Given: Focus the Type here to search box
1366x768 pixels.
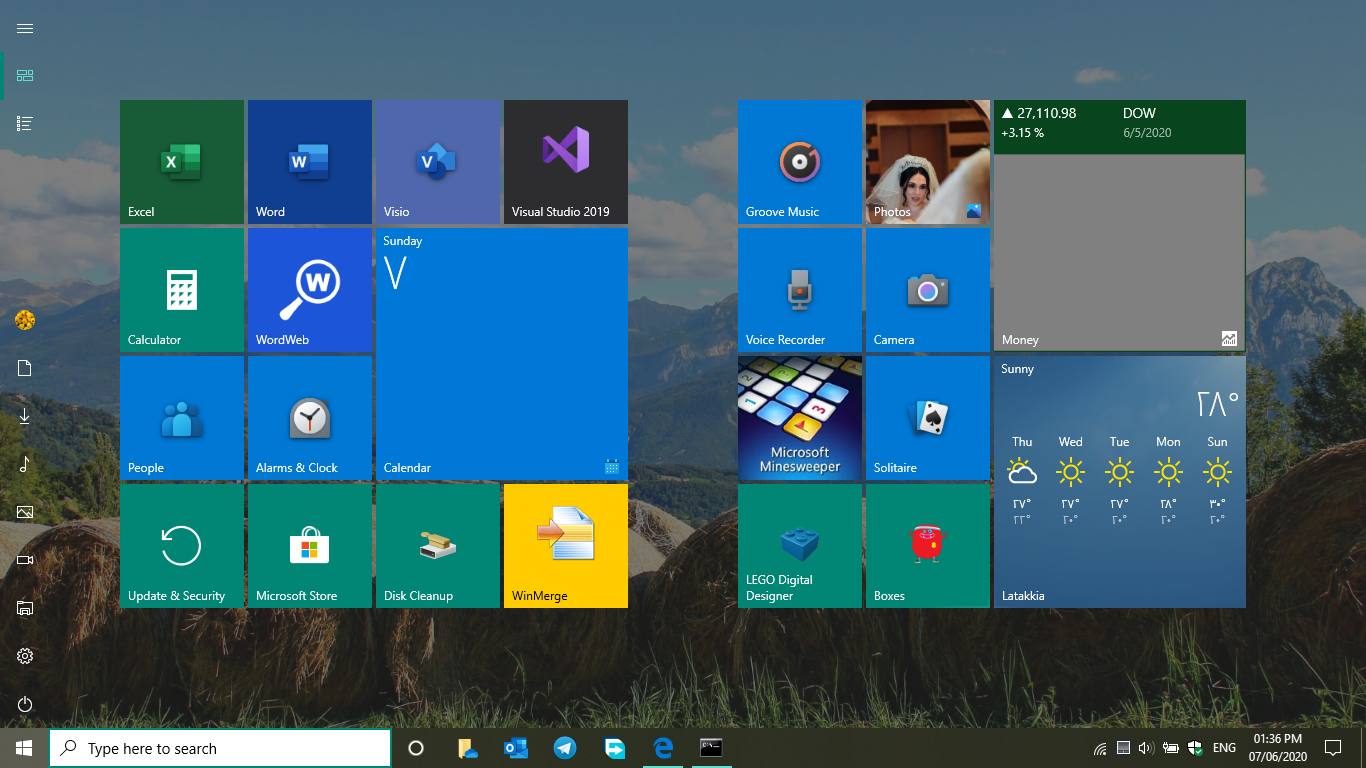Looking at the screenshot, I should pos(220,748).
